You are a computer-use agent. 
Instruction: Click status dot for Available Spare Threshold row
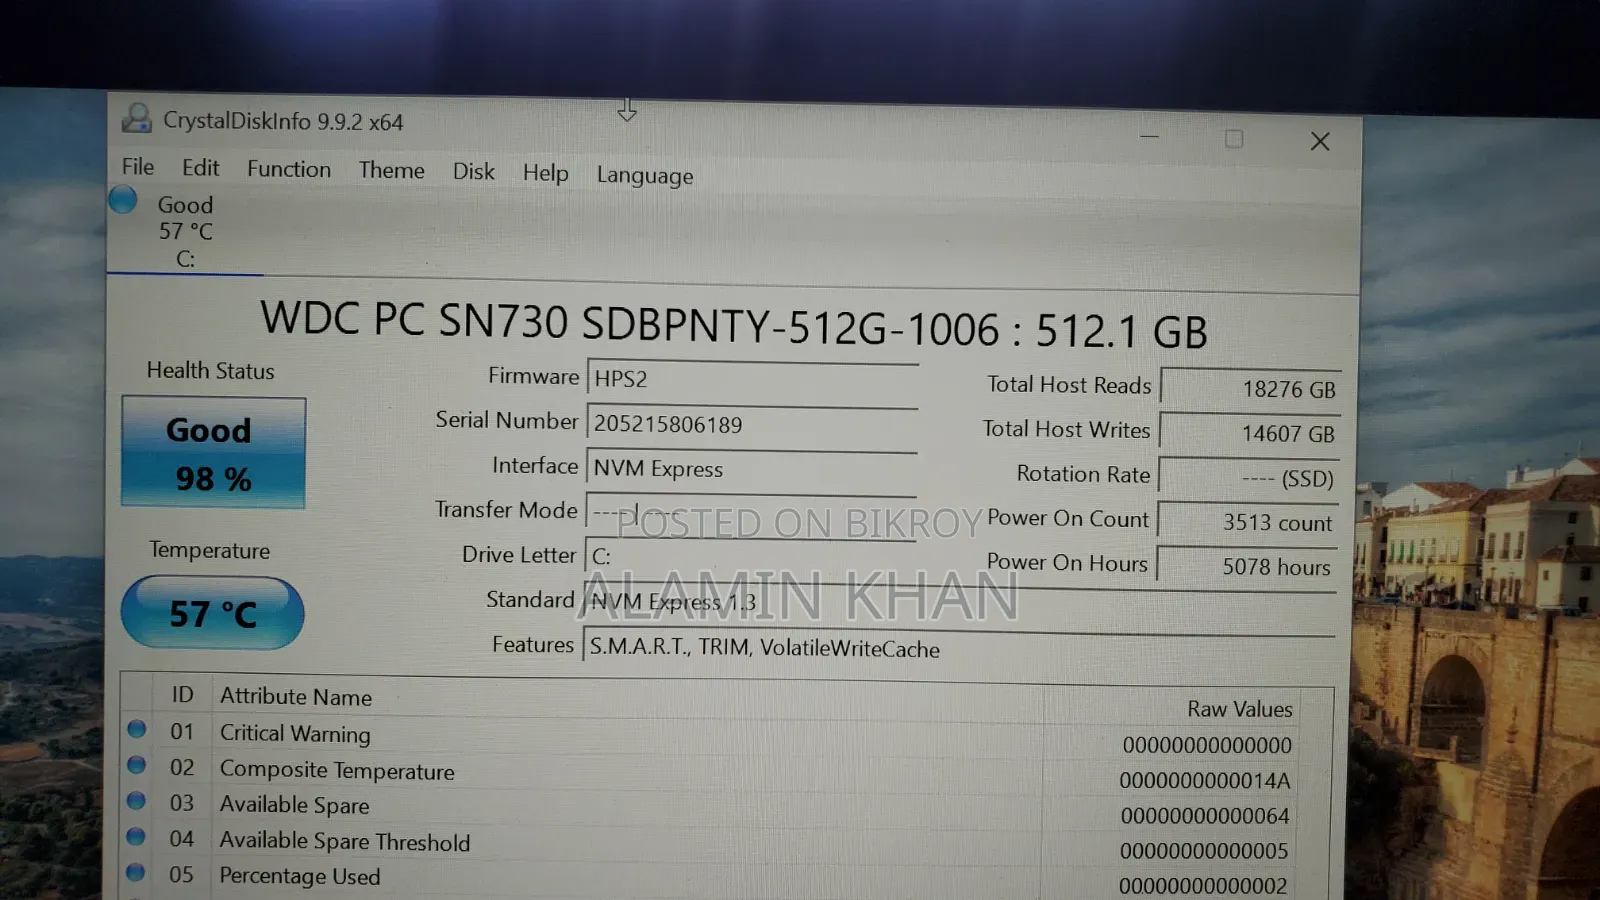click(137, 836)
